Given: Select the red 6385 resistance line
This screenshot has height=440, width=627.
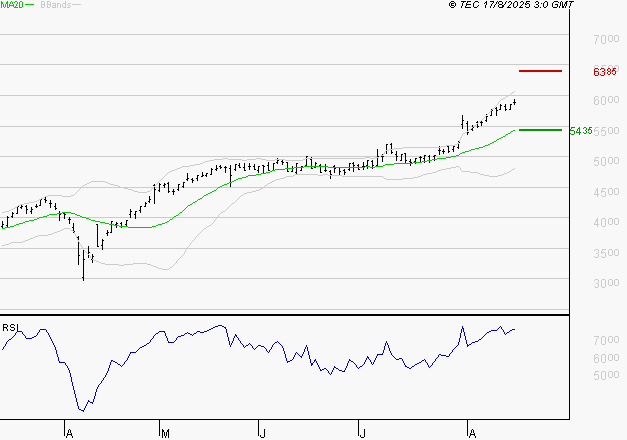Looking at the screenshot, I should point(540,71).
